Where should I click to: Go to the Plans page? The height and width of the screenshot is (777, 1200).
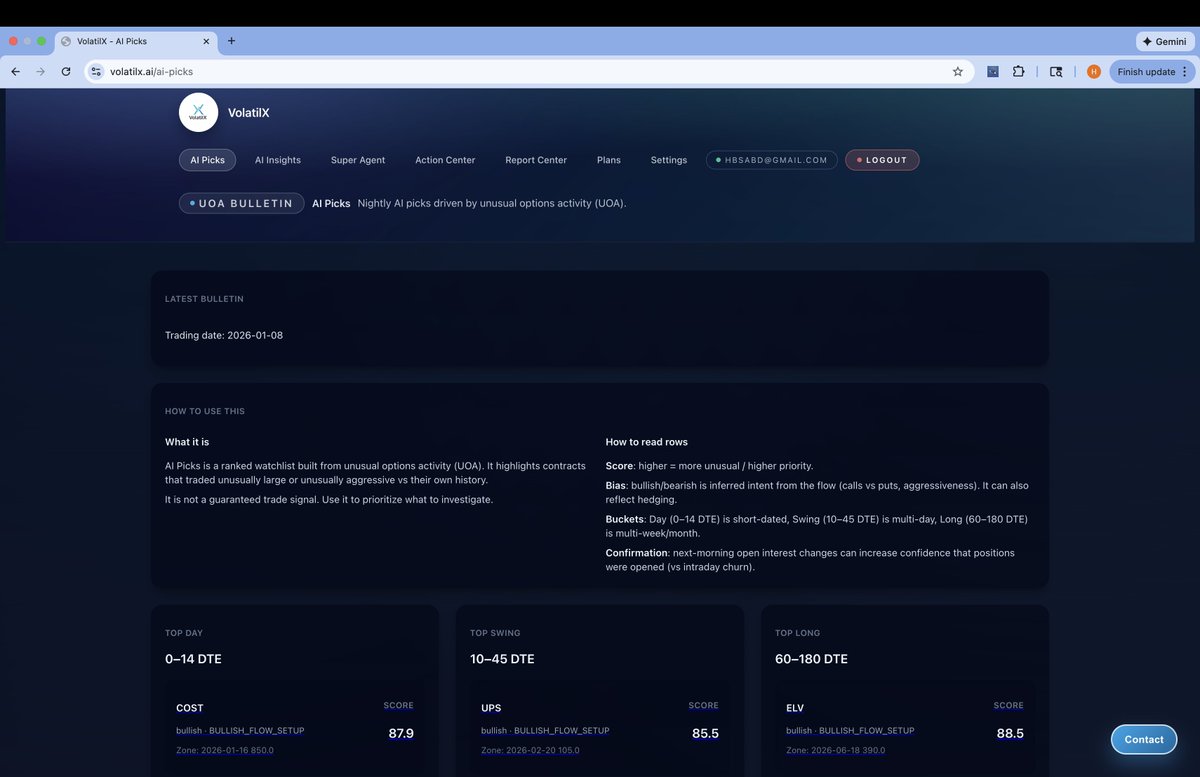click(609, 160)
